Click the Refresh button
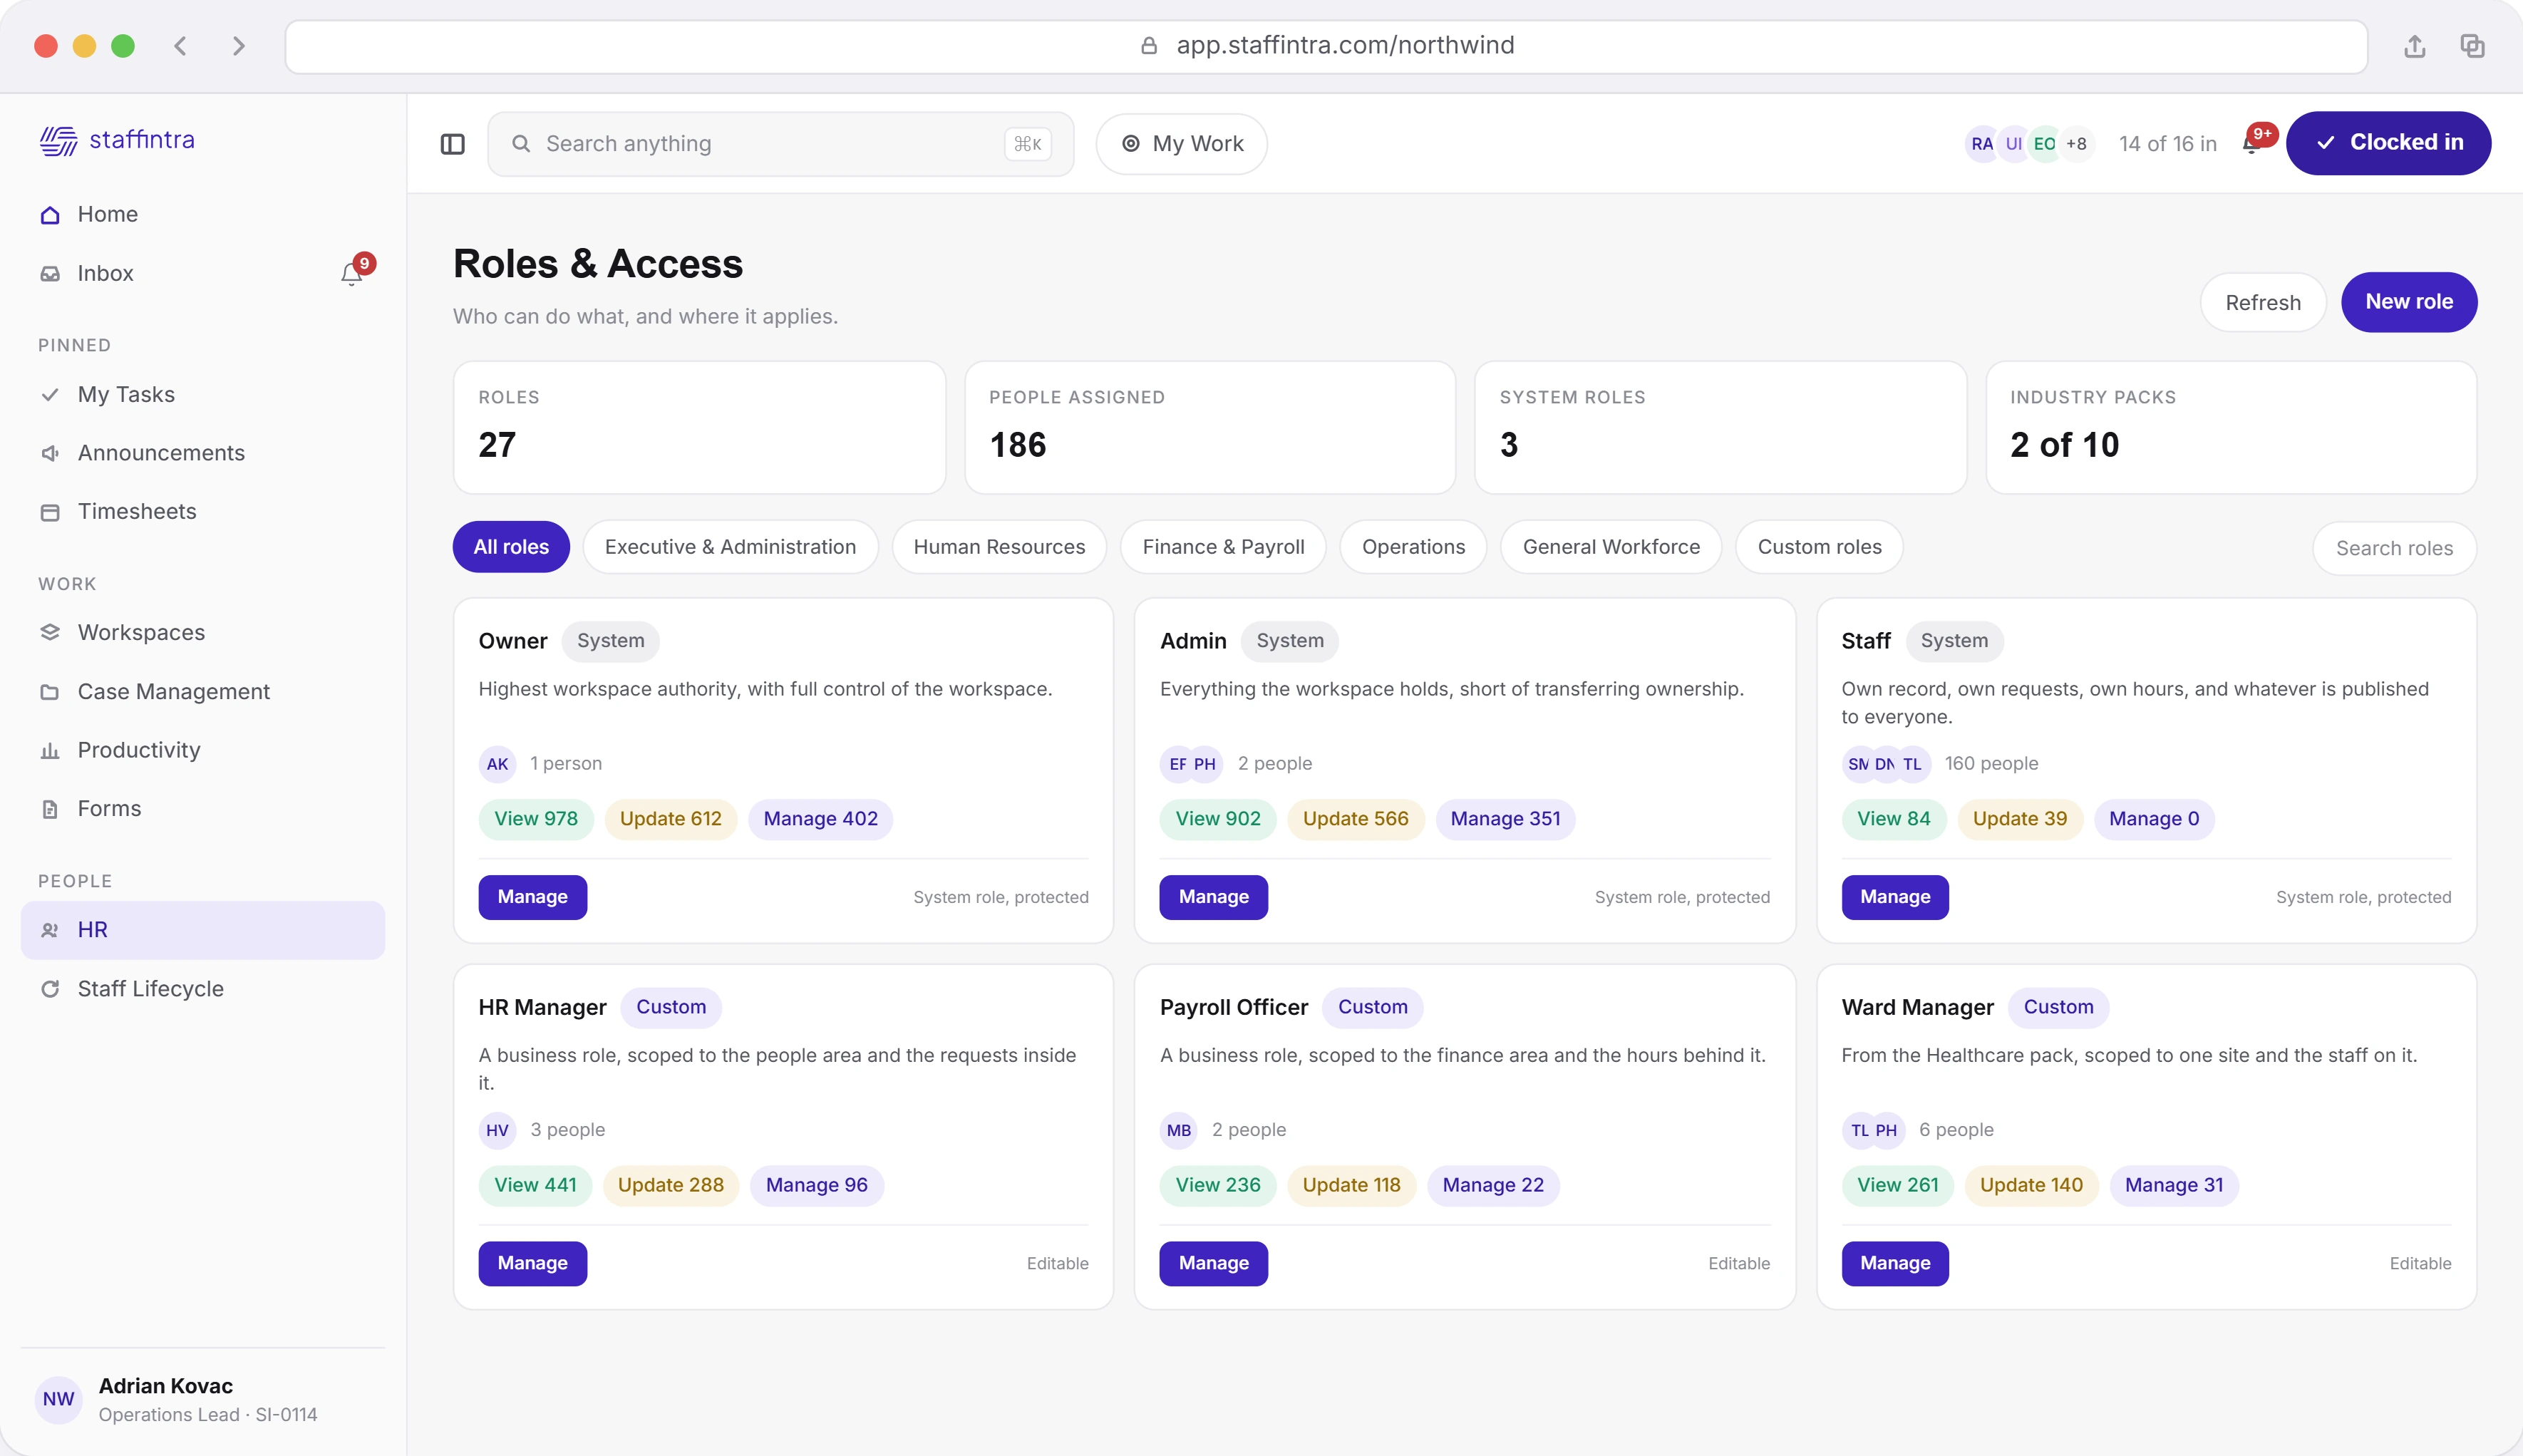This screenshot has height=1456, width=2523. point(2263,302)
